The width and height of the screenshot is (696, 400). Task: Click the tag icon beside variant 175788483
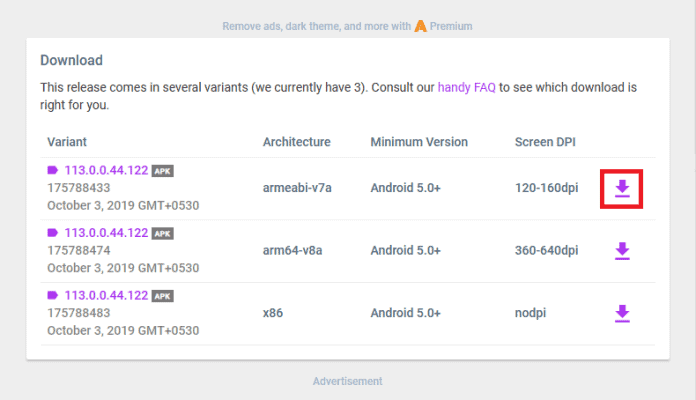coord(53,296)
